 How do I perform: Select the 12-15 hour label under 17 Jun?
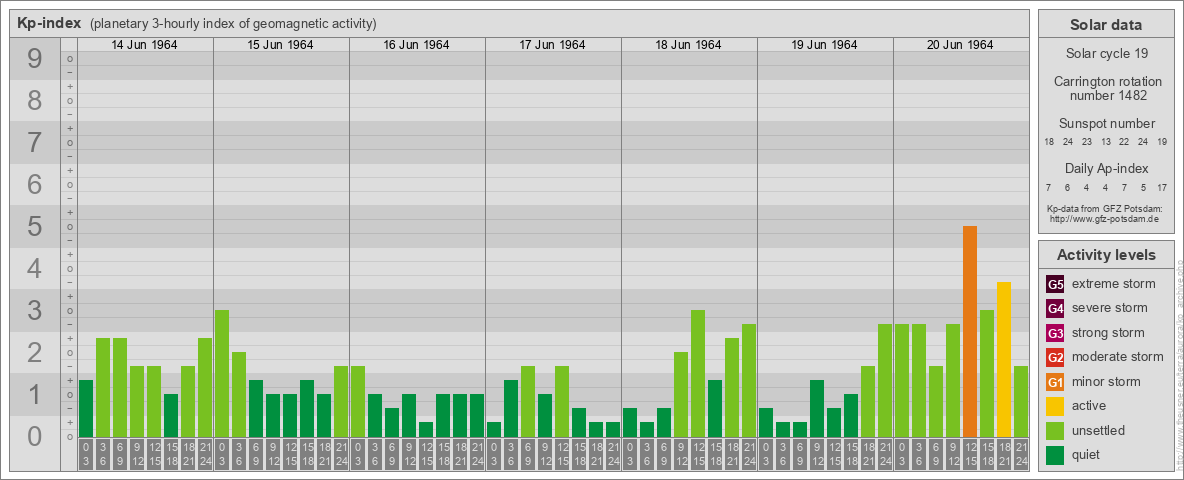(x=562, y=454)
